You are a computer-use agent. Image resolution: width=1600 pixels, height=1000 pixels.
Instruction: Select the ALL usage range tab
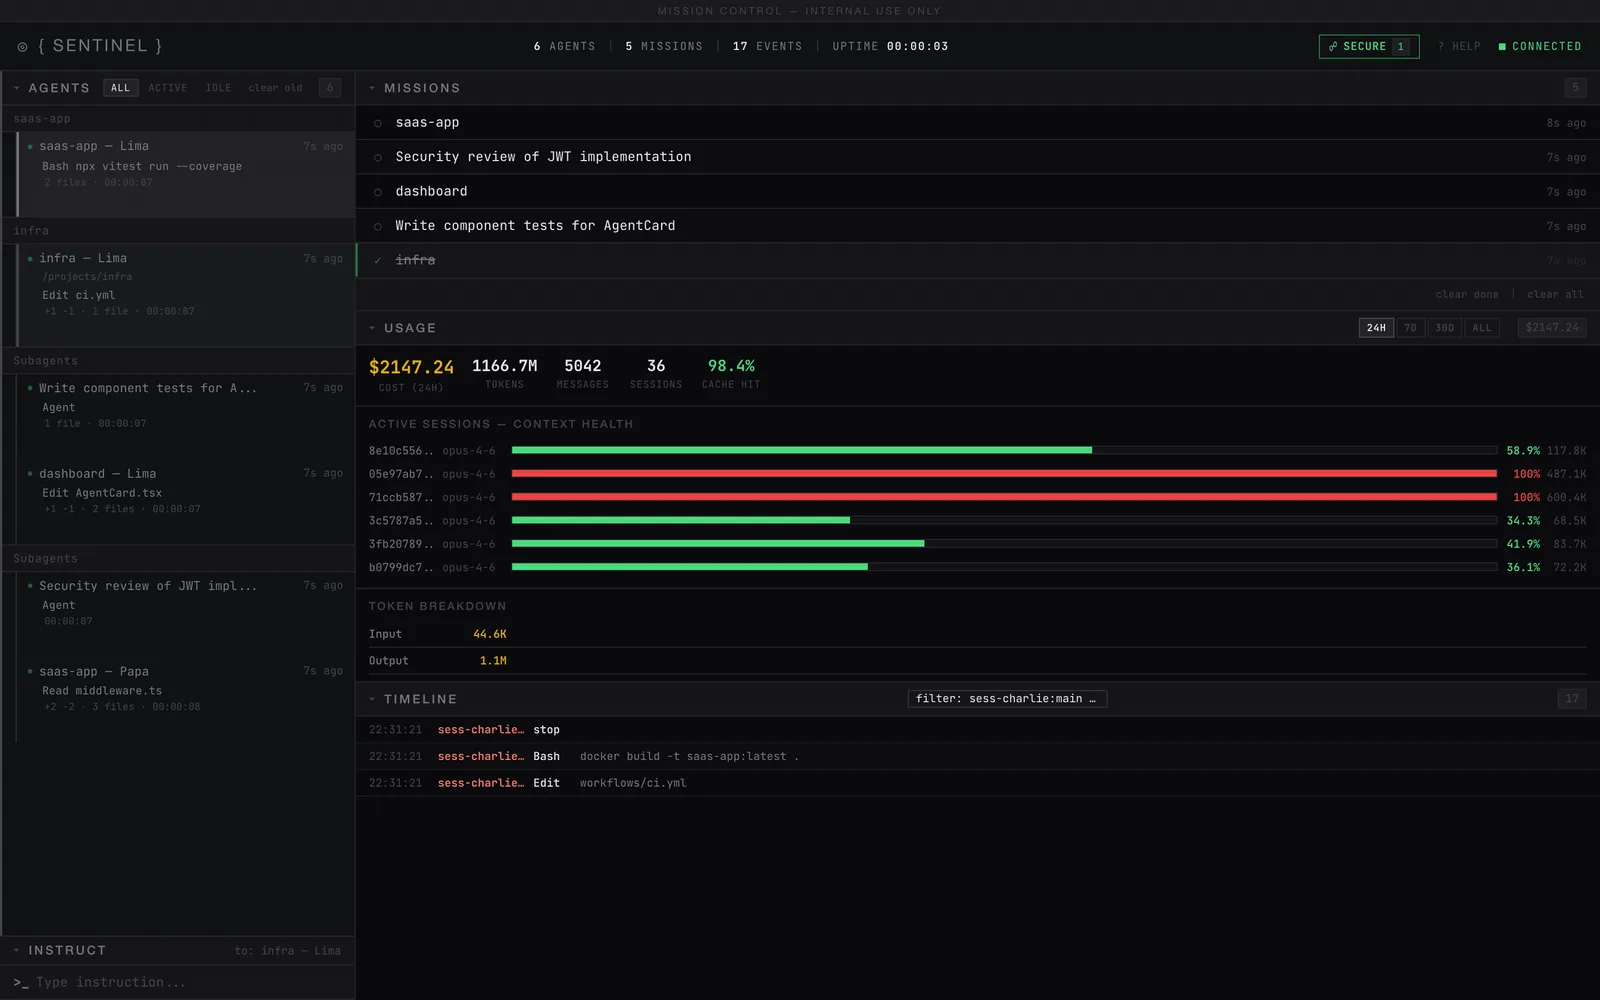(x=1482, y=328)
